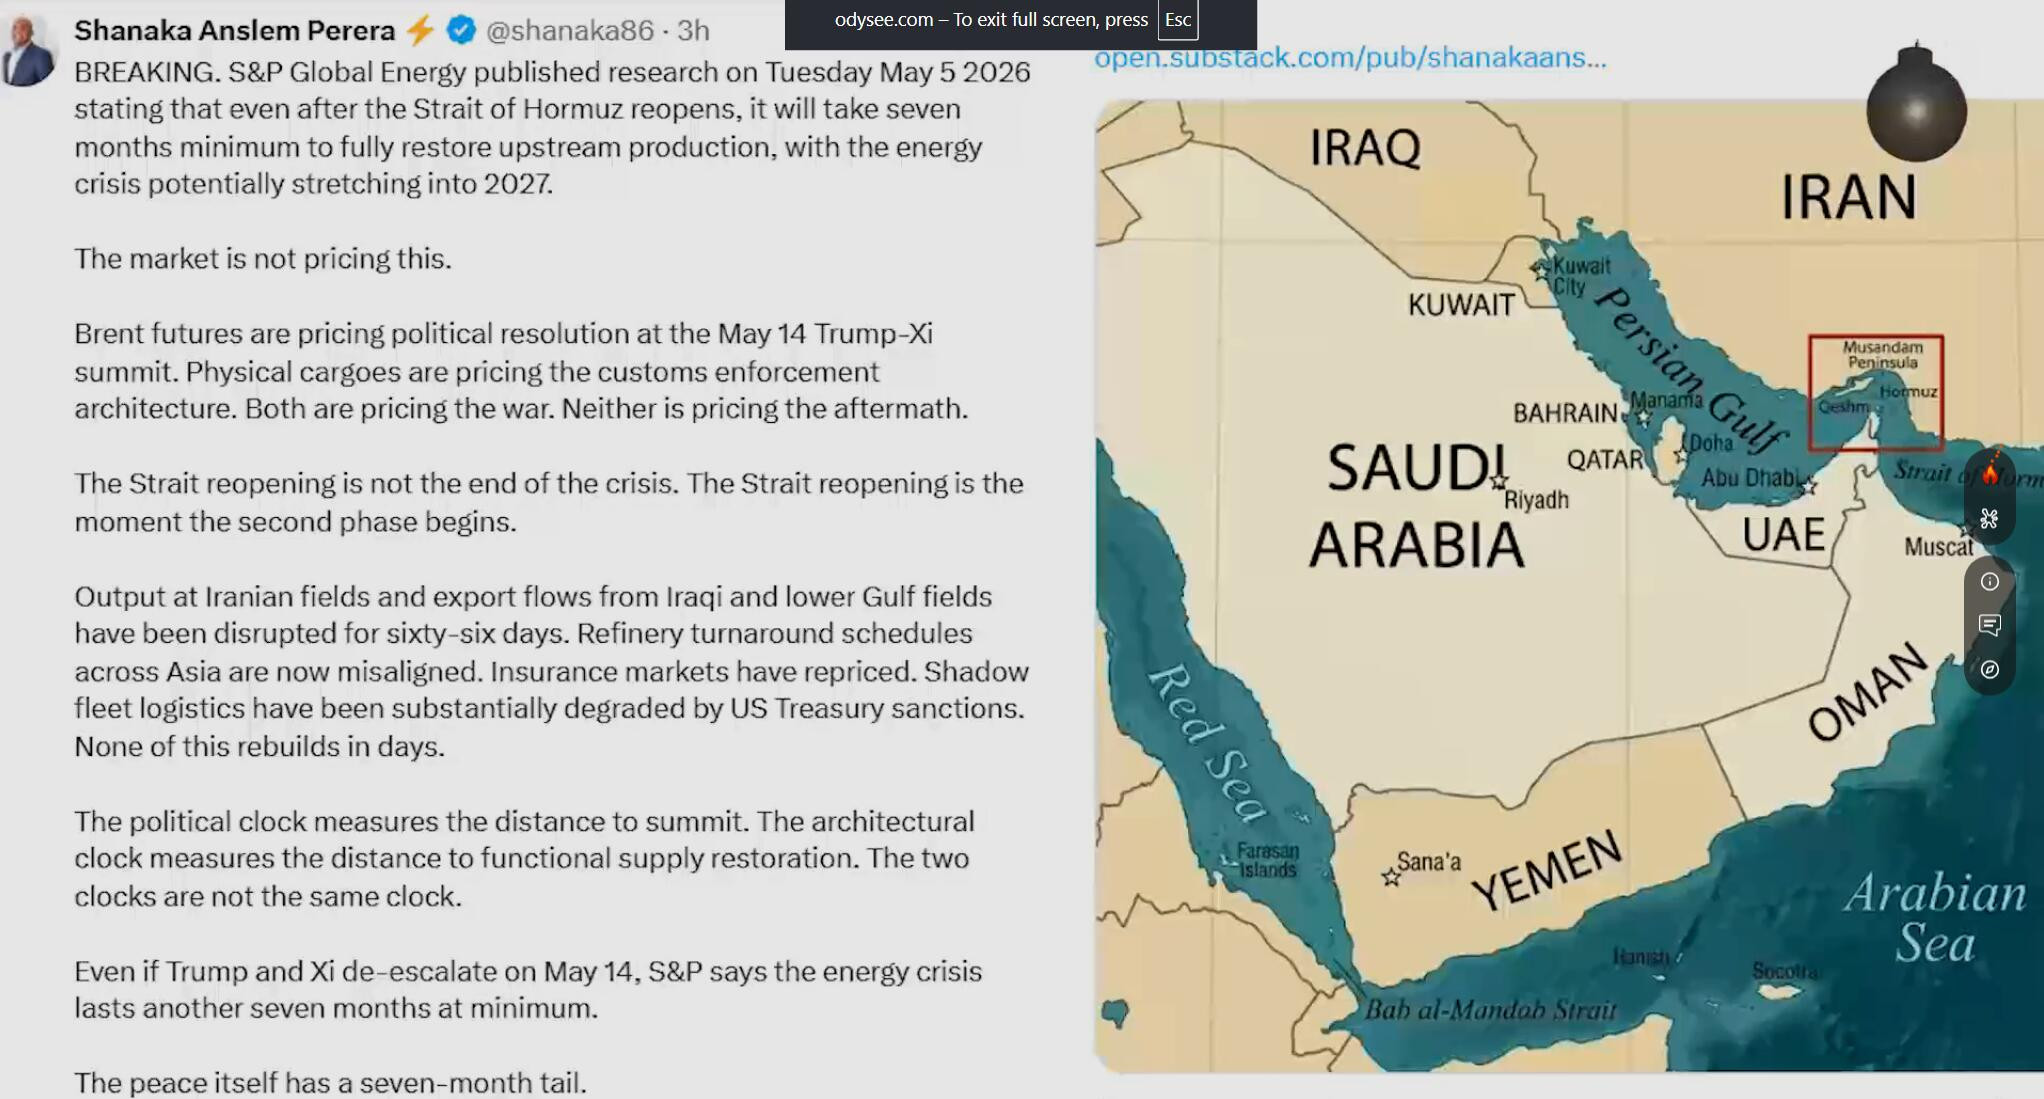Image resolution: width=2044 pixels, height=1099 pixels.
Task: Click the Muscat city label
Action: (1938, 547)
